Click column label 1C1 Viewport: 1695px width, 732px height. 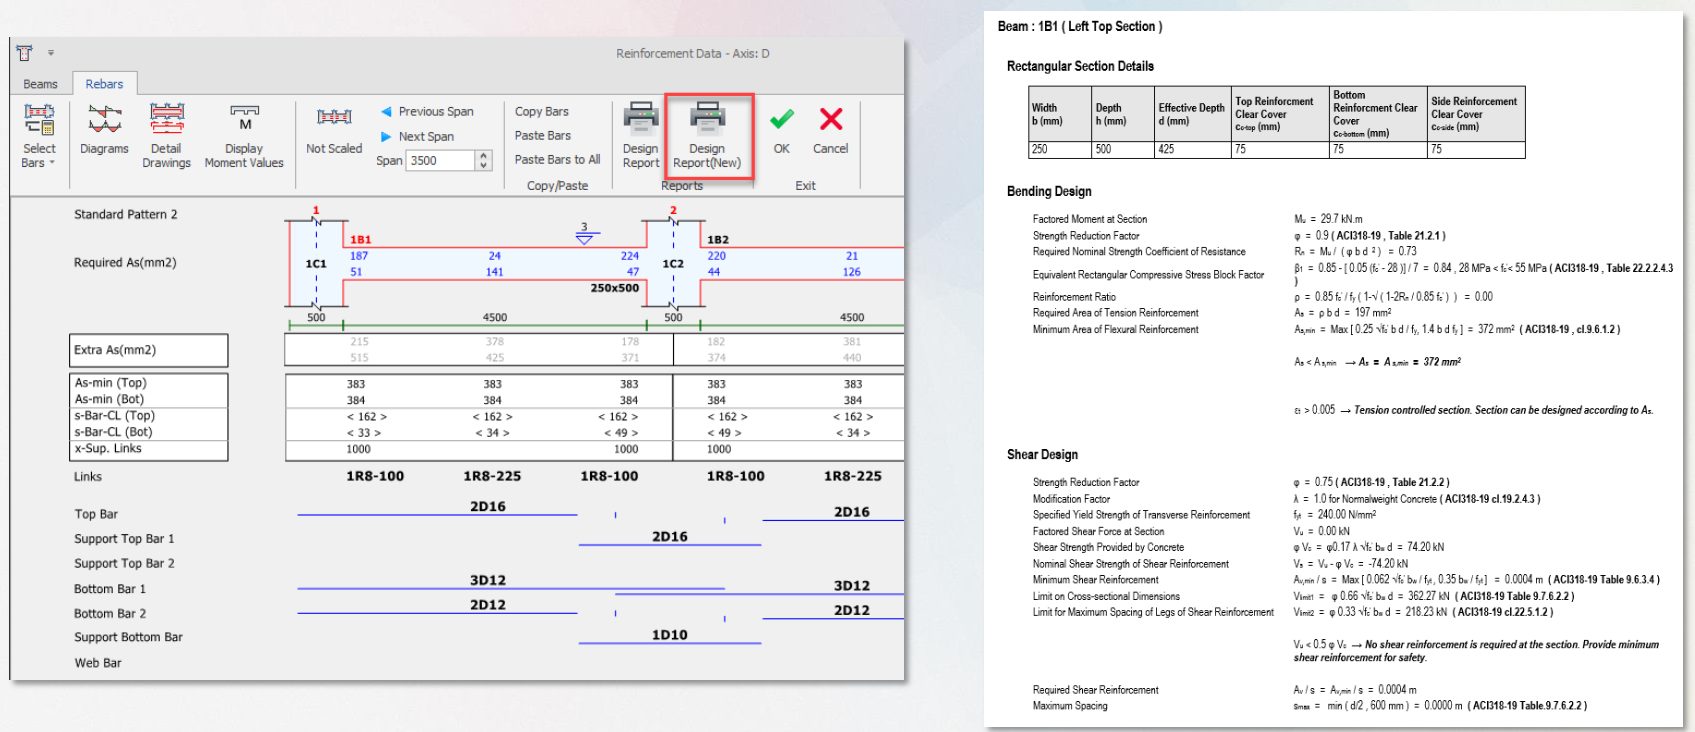point(316,264)
